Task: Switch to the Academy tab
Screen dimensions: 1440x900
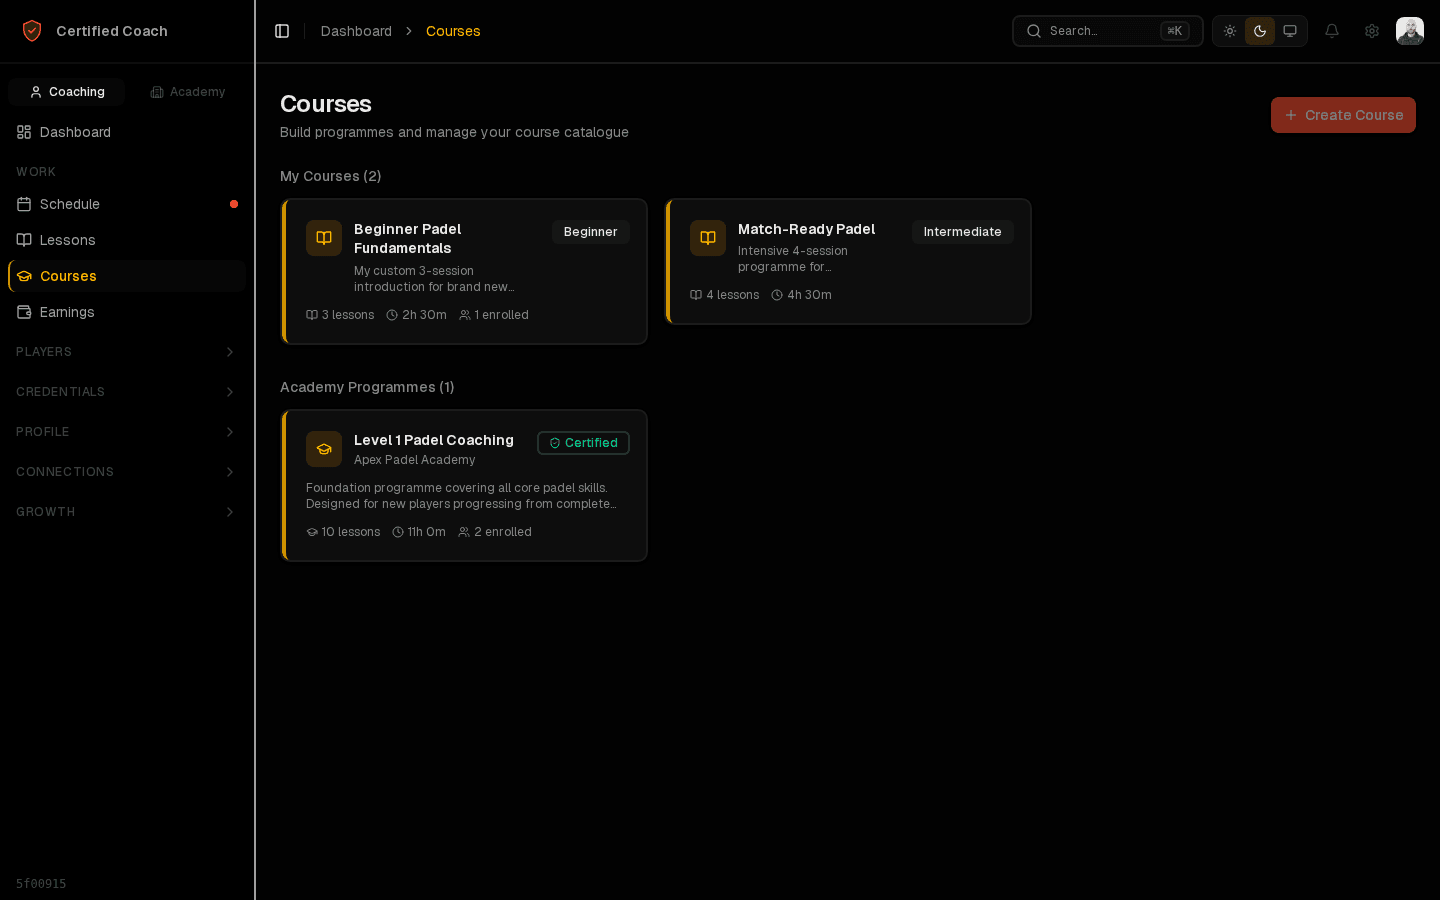Action: point(188,92)
